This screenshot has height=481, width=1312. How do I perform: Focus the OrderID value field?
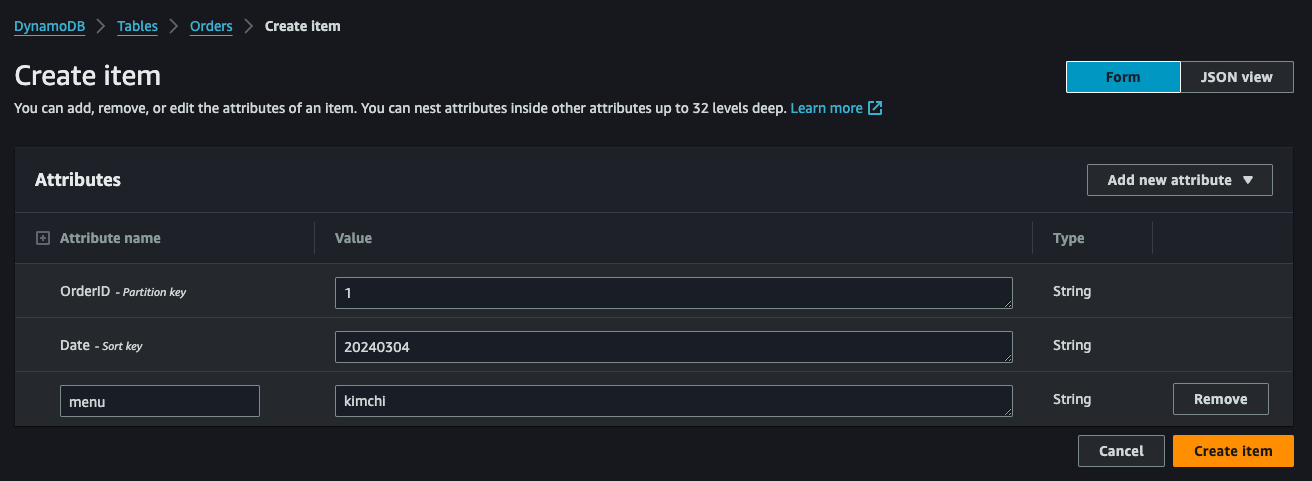click(673, 293)
